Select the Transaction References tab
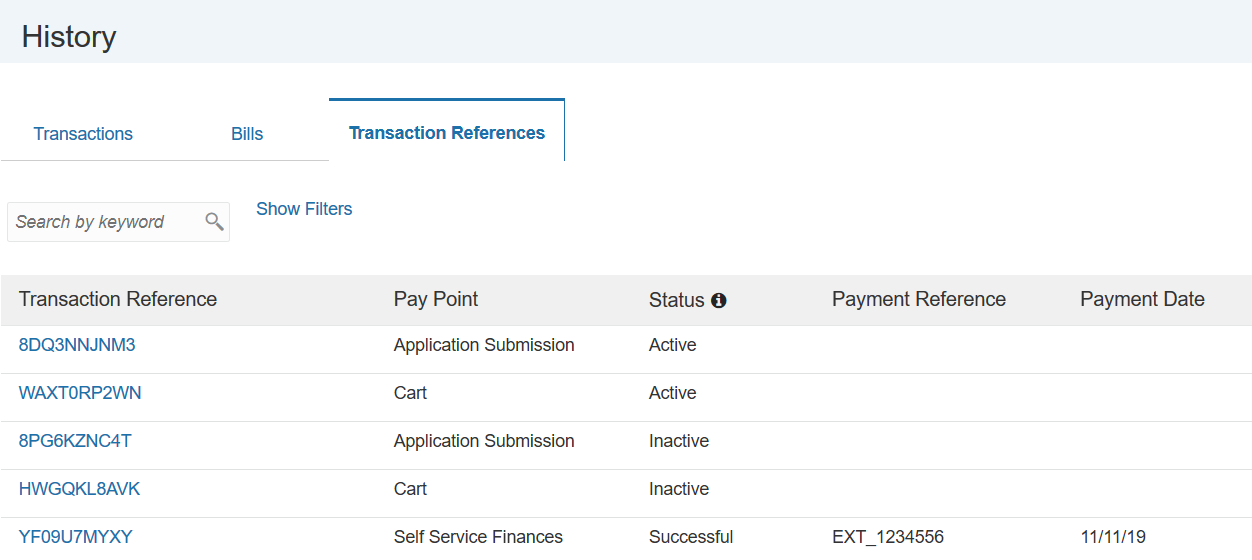This screenshot has width=1252, height=560. [447, 133]
